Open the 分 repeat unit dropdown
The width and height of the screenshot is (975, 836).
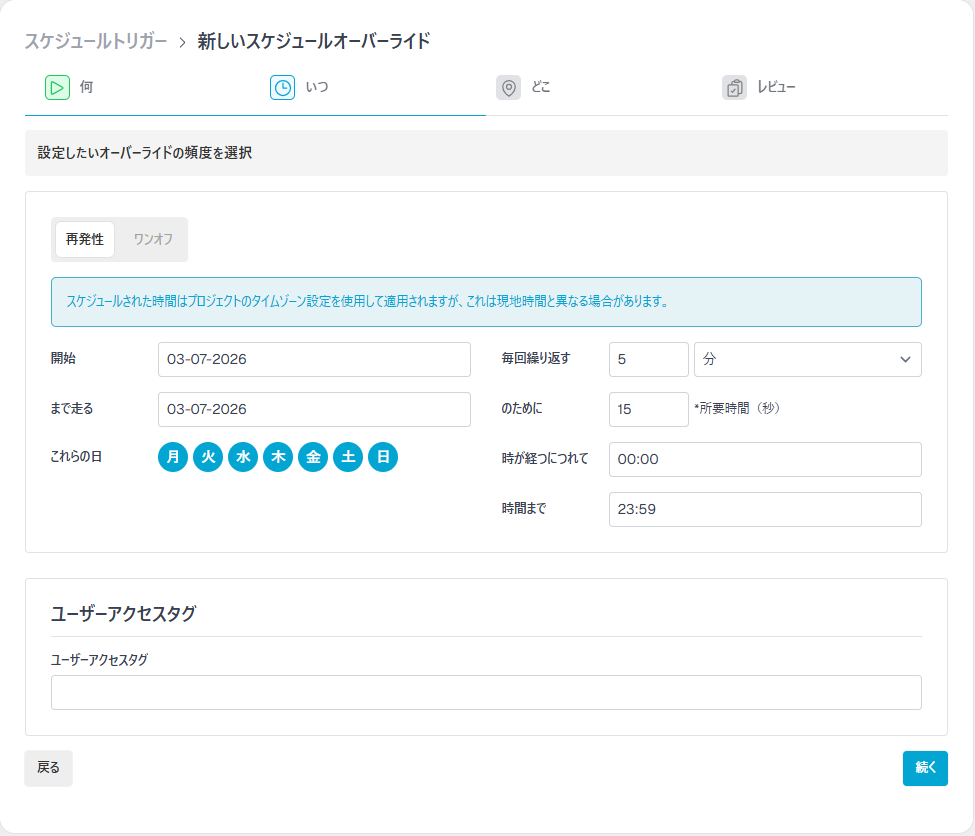[808, 360]
